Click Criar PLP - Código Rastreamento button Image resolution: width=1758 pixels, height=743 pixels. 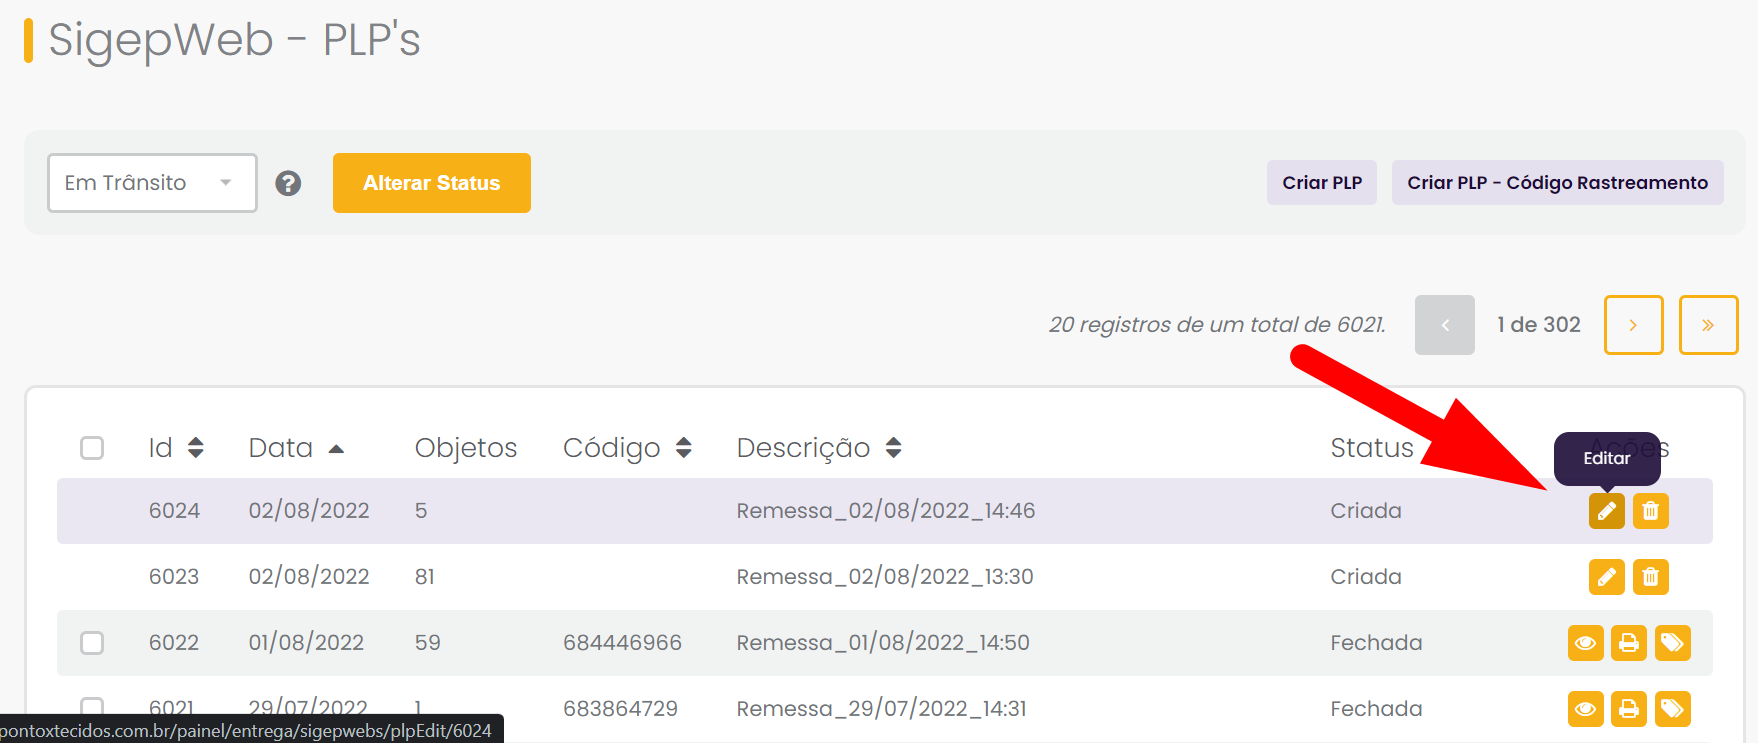coord(1558,183)
